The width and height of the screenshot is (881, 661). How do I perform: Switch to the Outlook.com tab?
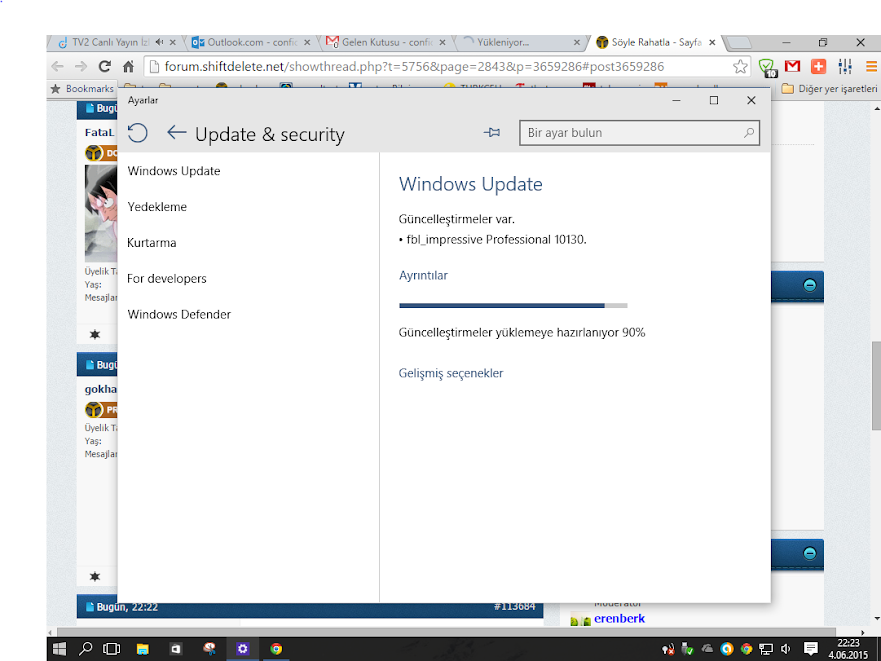click(x=251, y=42)
